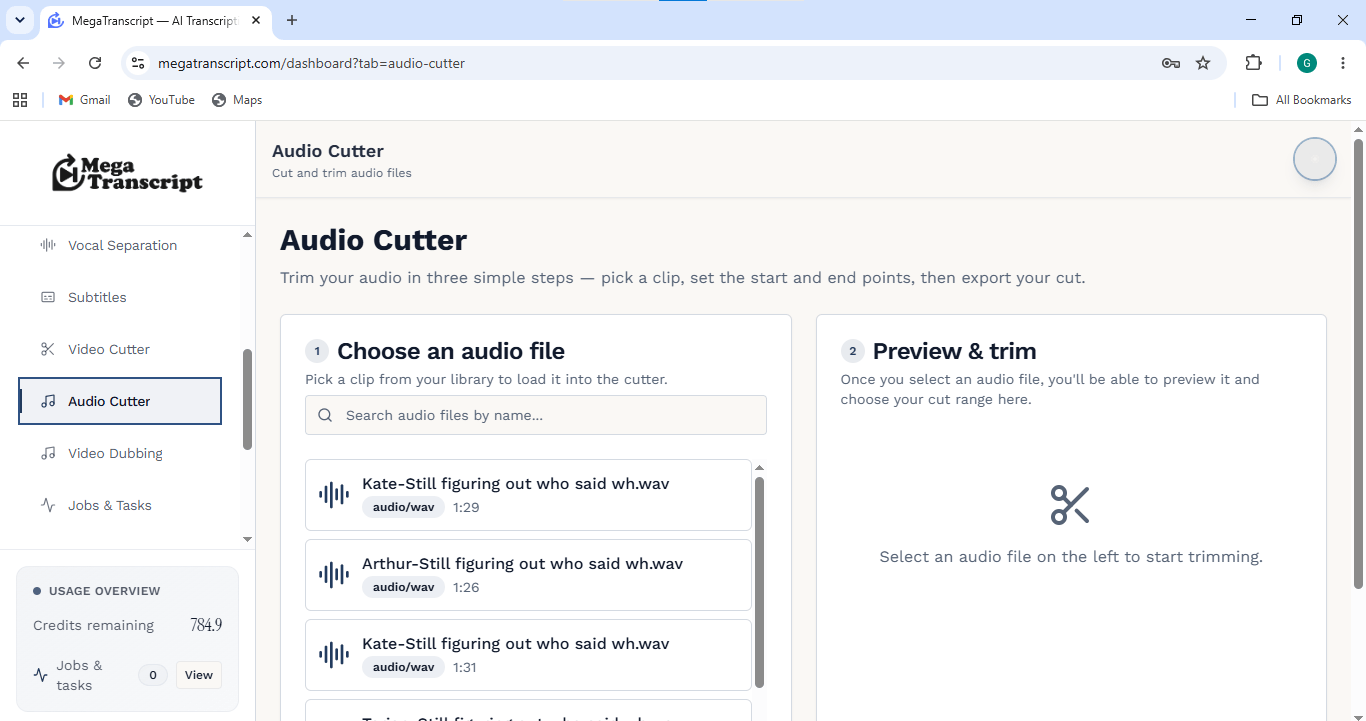Click the 1:31 duration text
The image size is (1366, 721).
466,667
